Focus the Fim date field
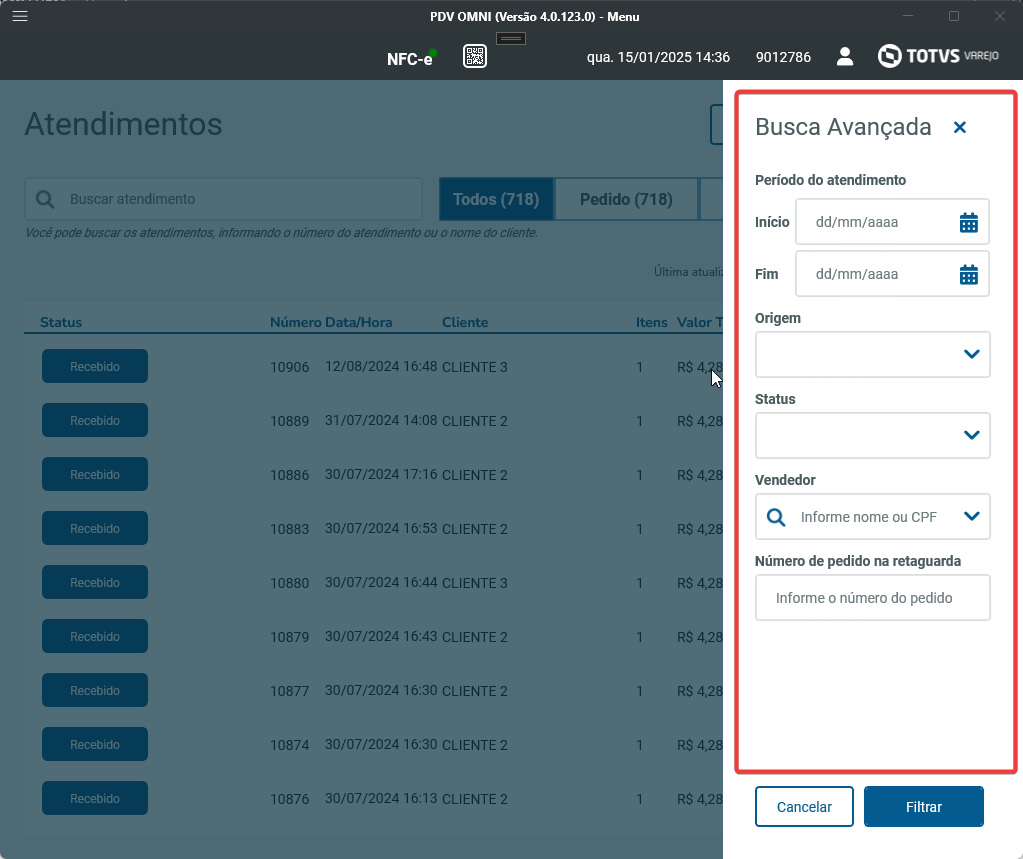The image size is (1023, 859). (x=892, y=274)
